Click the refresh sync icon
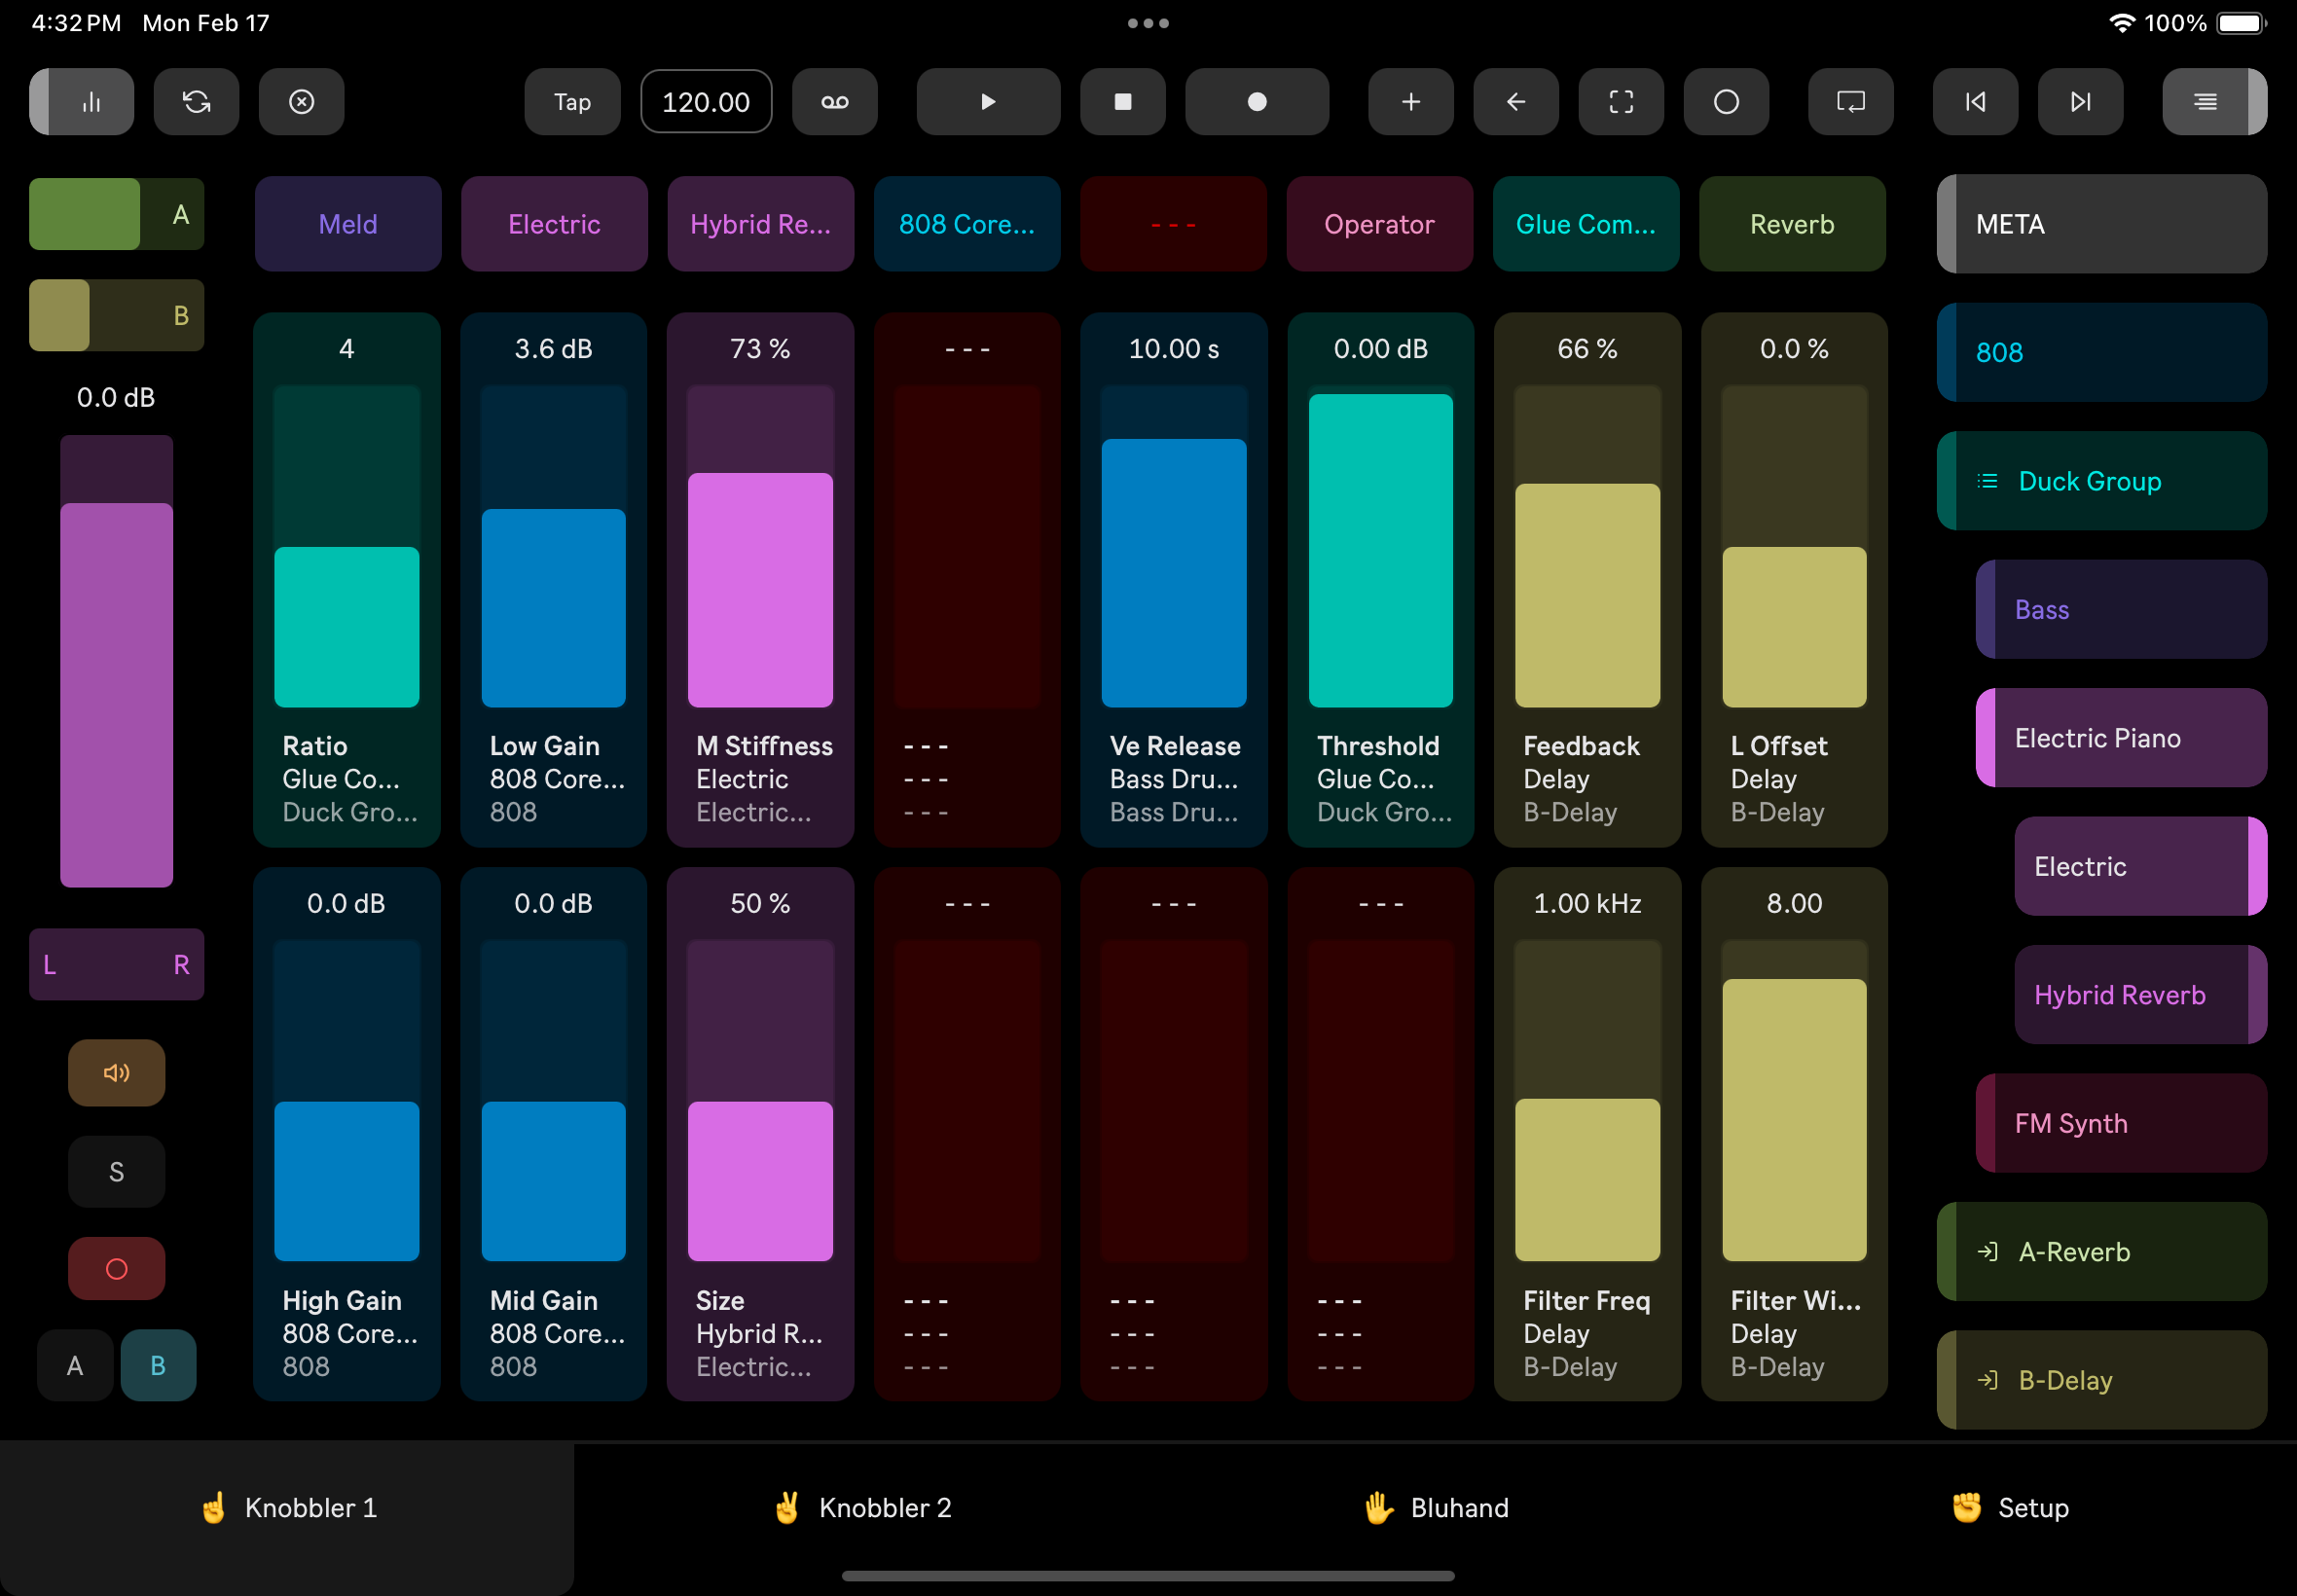The height and width of the screenshot is (1596, 2297). click(x=197, y=102)
